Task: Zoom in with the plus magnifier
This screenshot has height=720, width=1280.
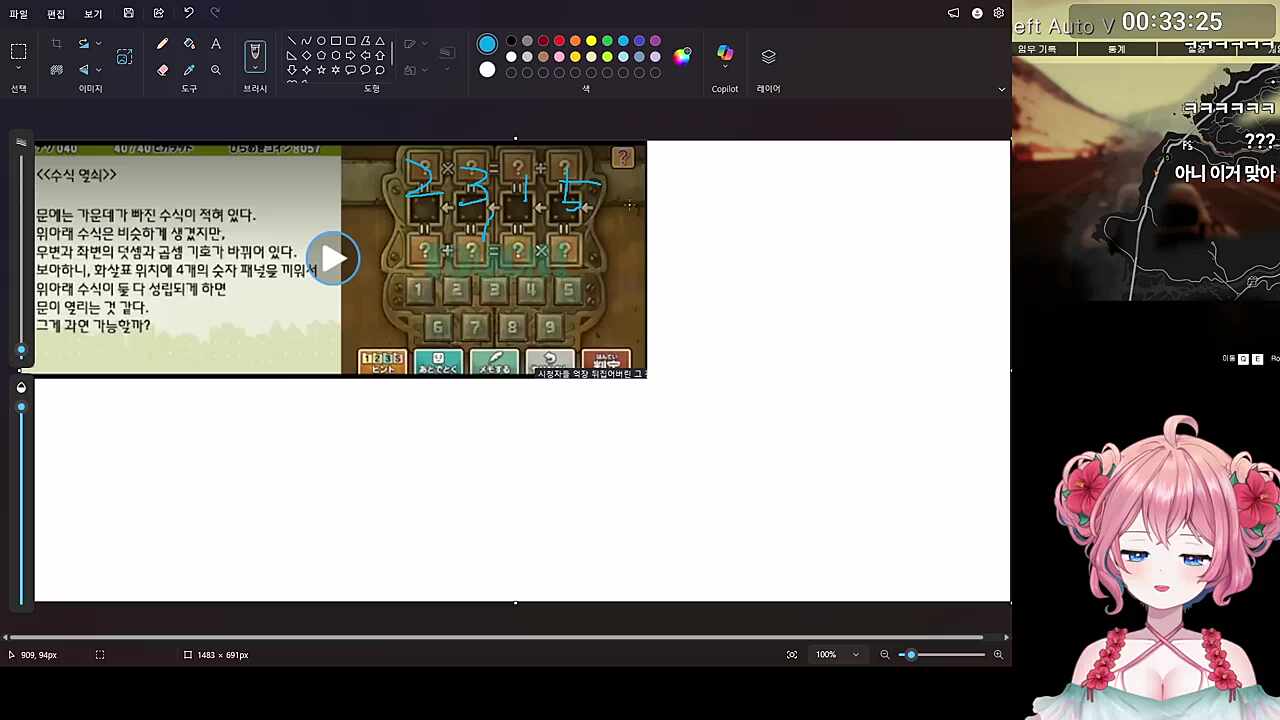Action: pos(998,655)
